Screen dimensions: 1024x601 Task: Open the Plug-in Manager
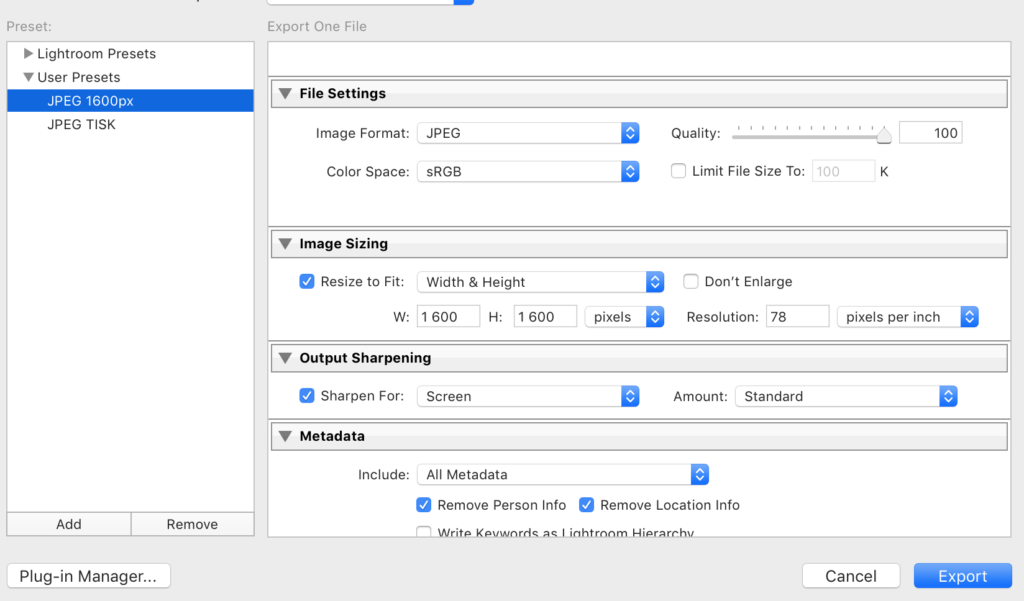click(89, 576)
